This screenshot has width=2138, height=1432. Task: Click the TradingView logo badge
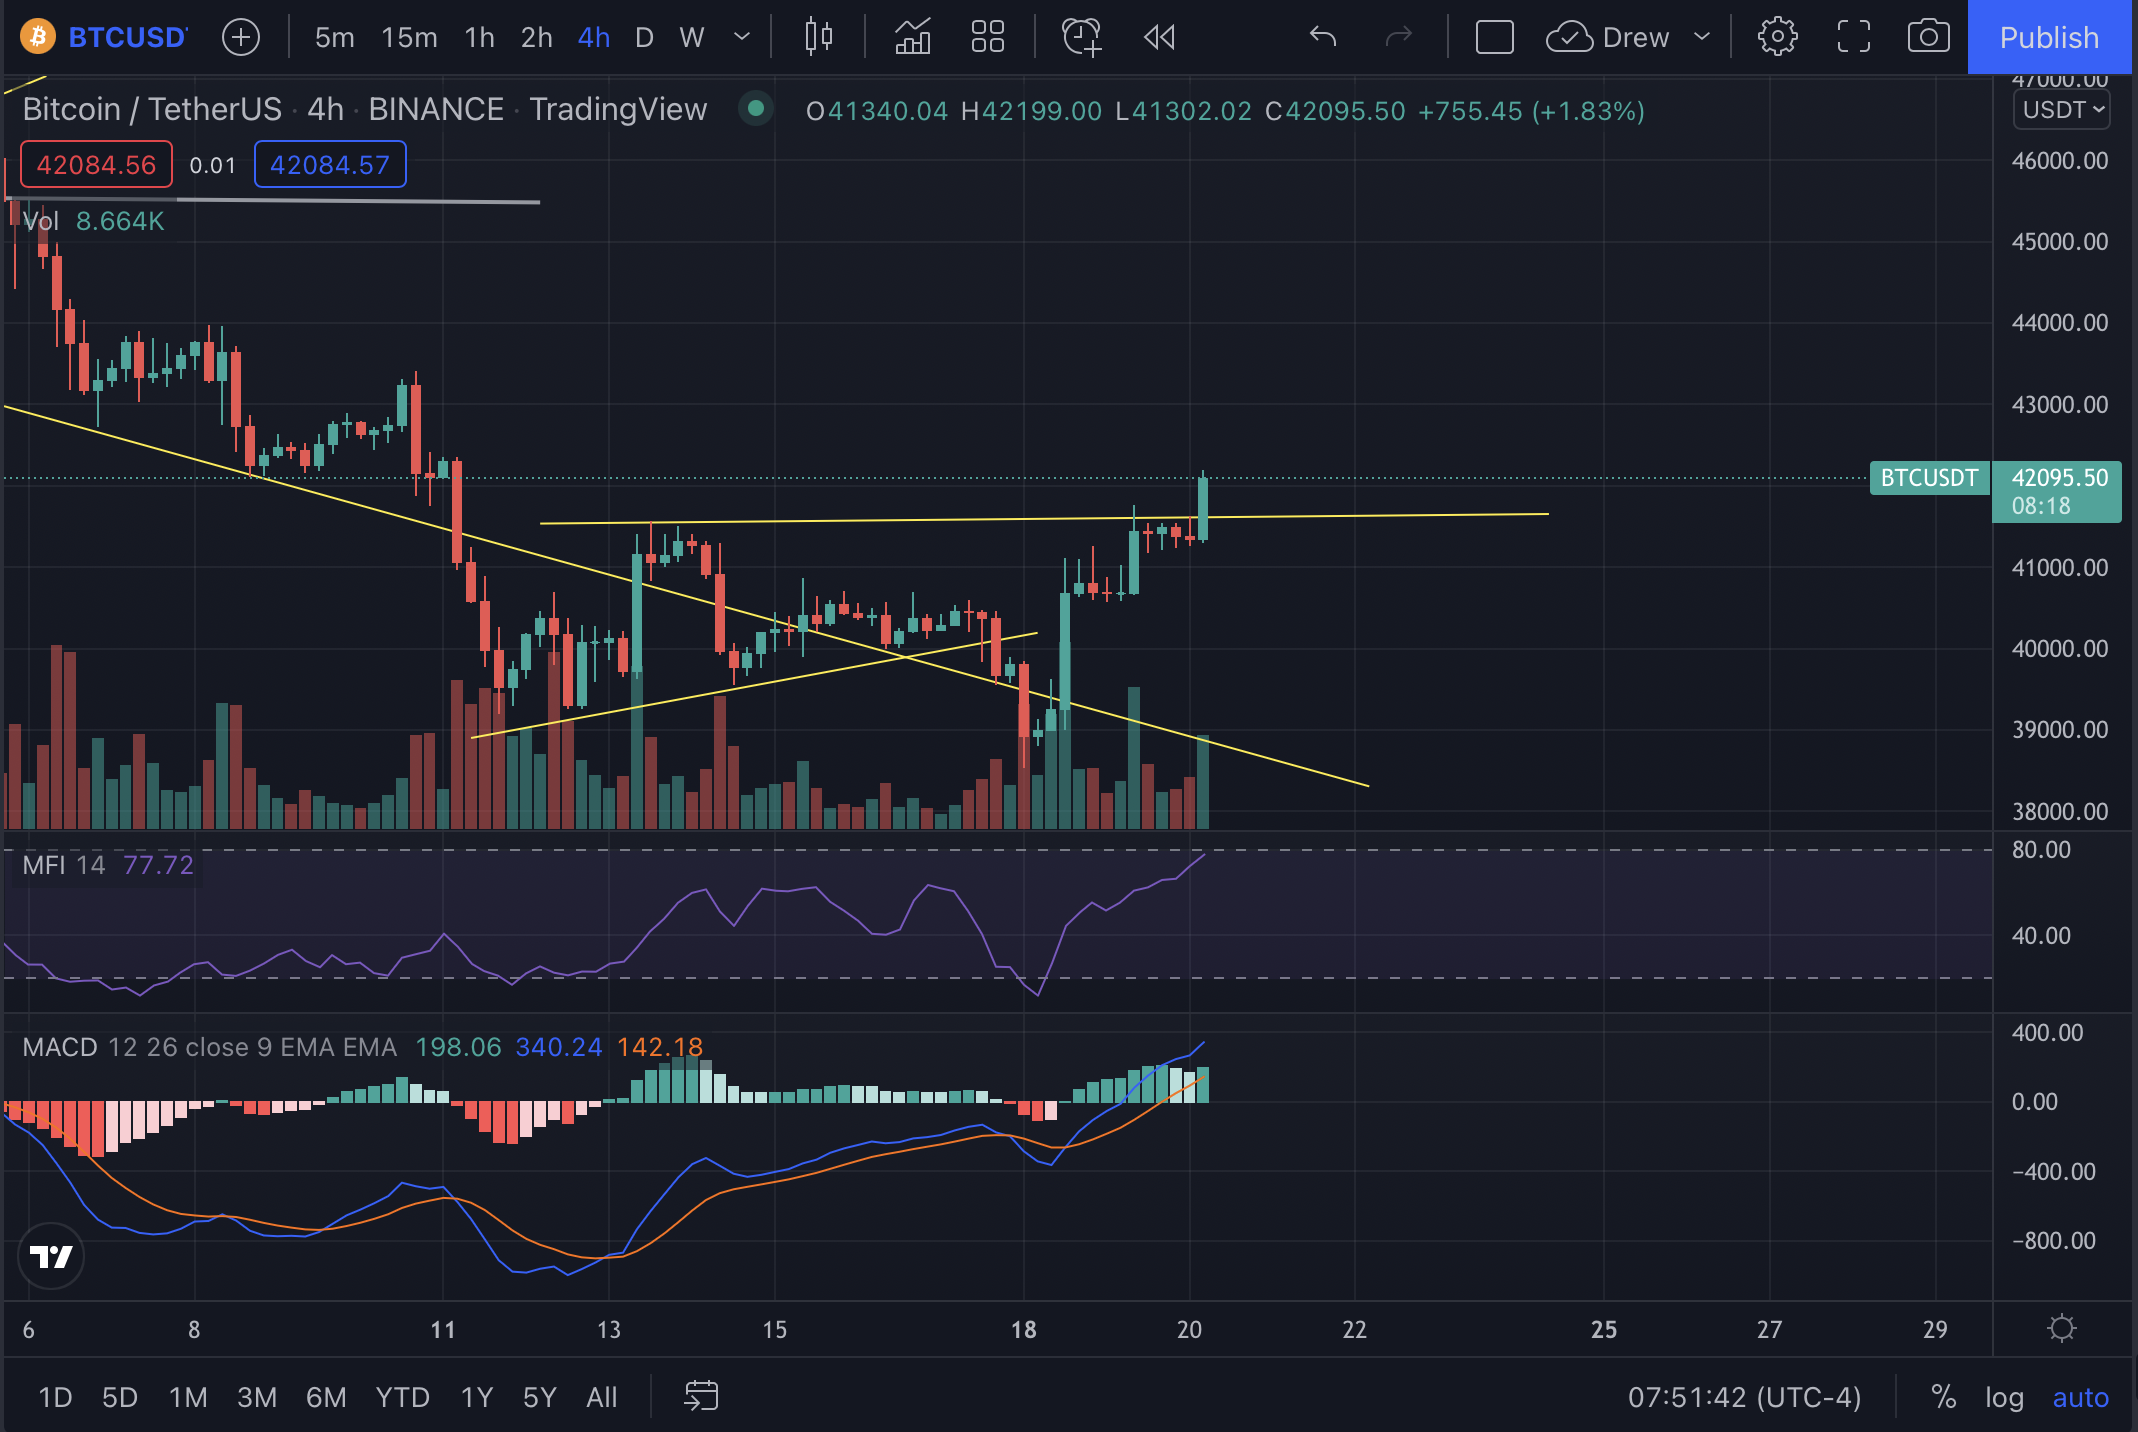[51, 1256]
